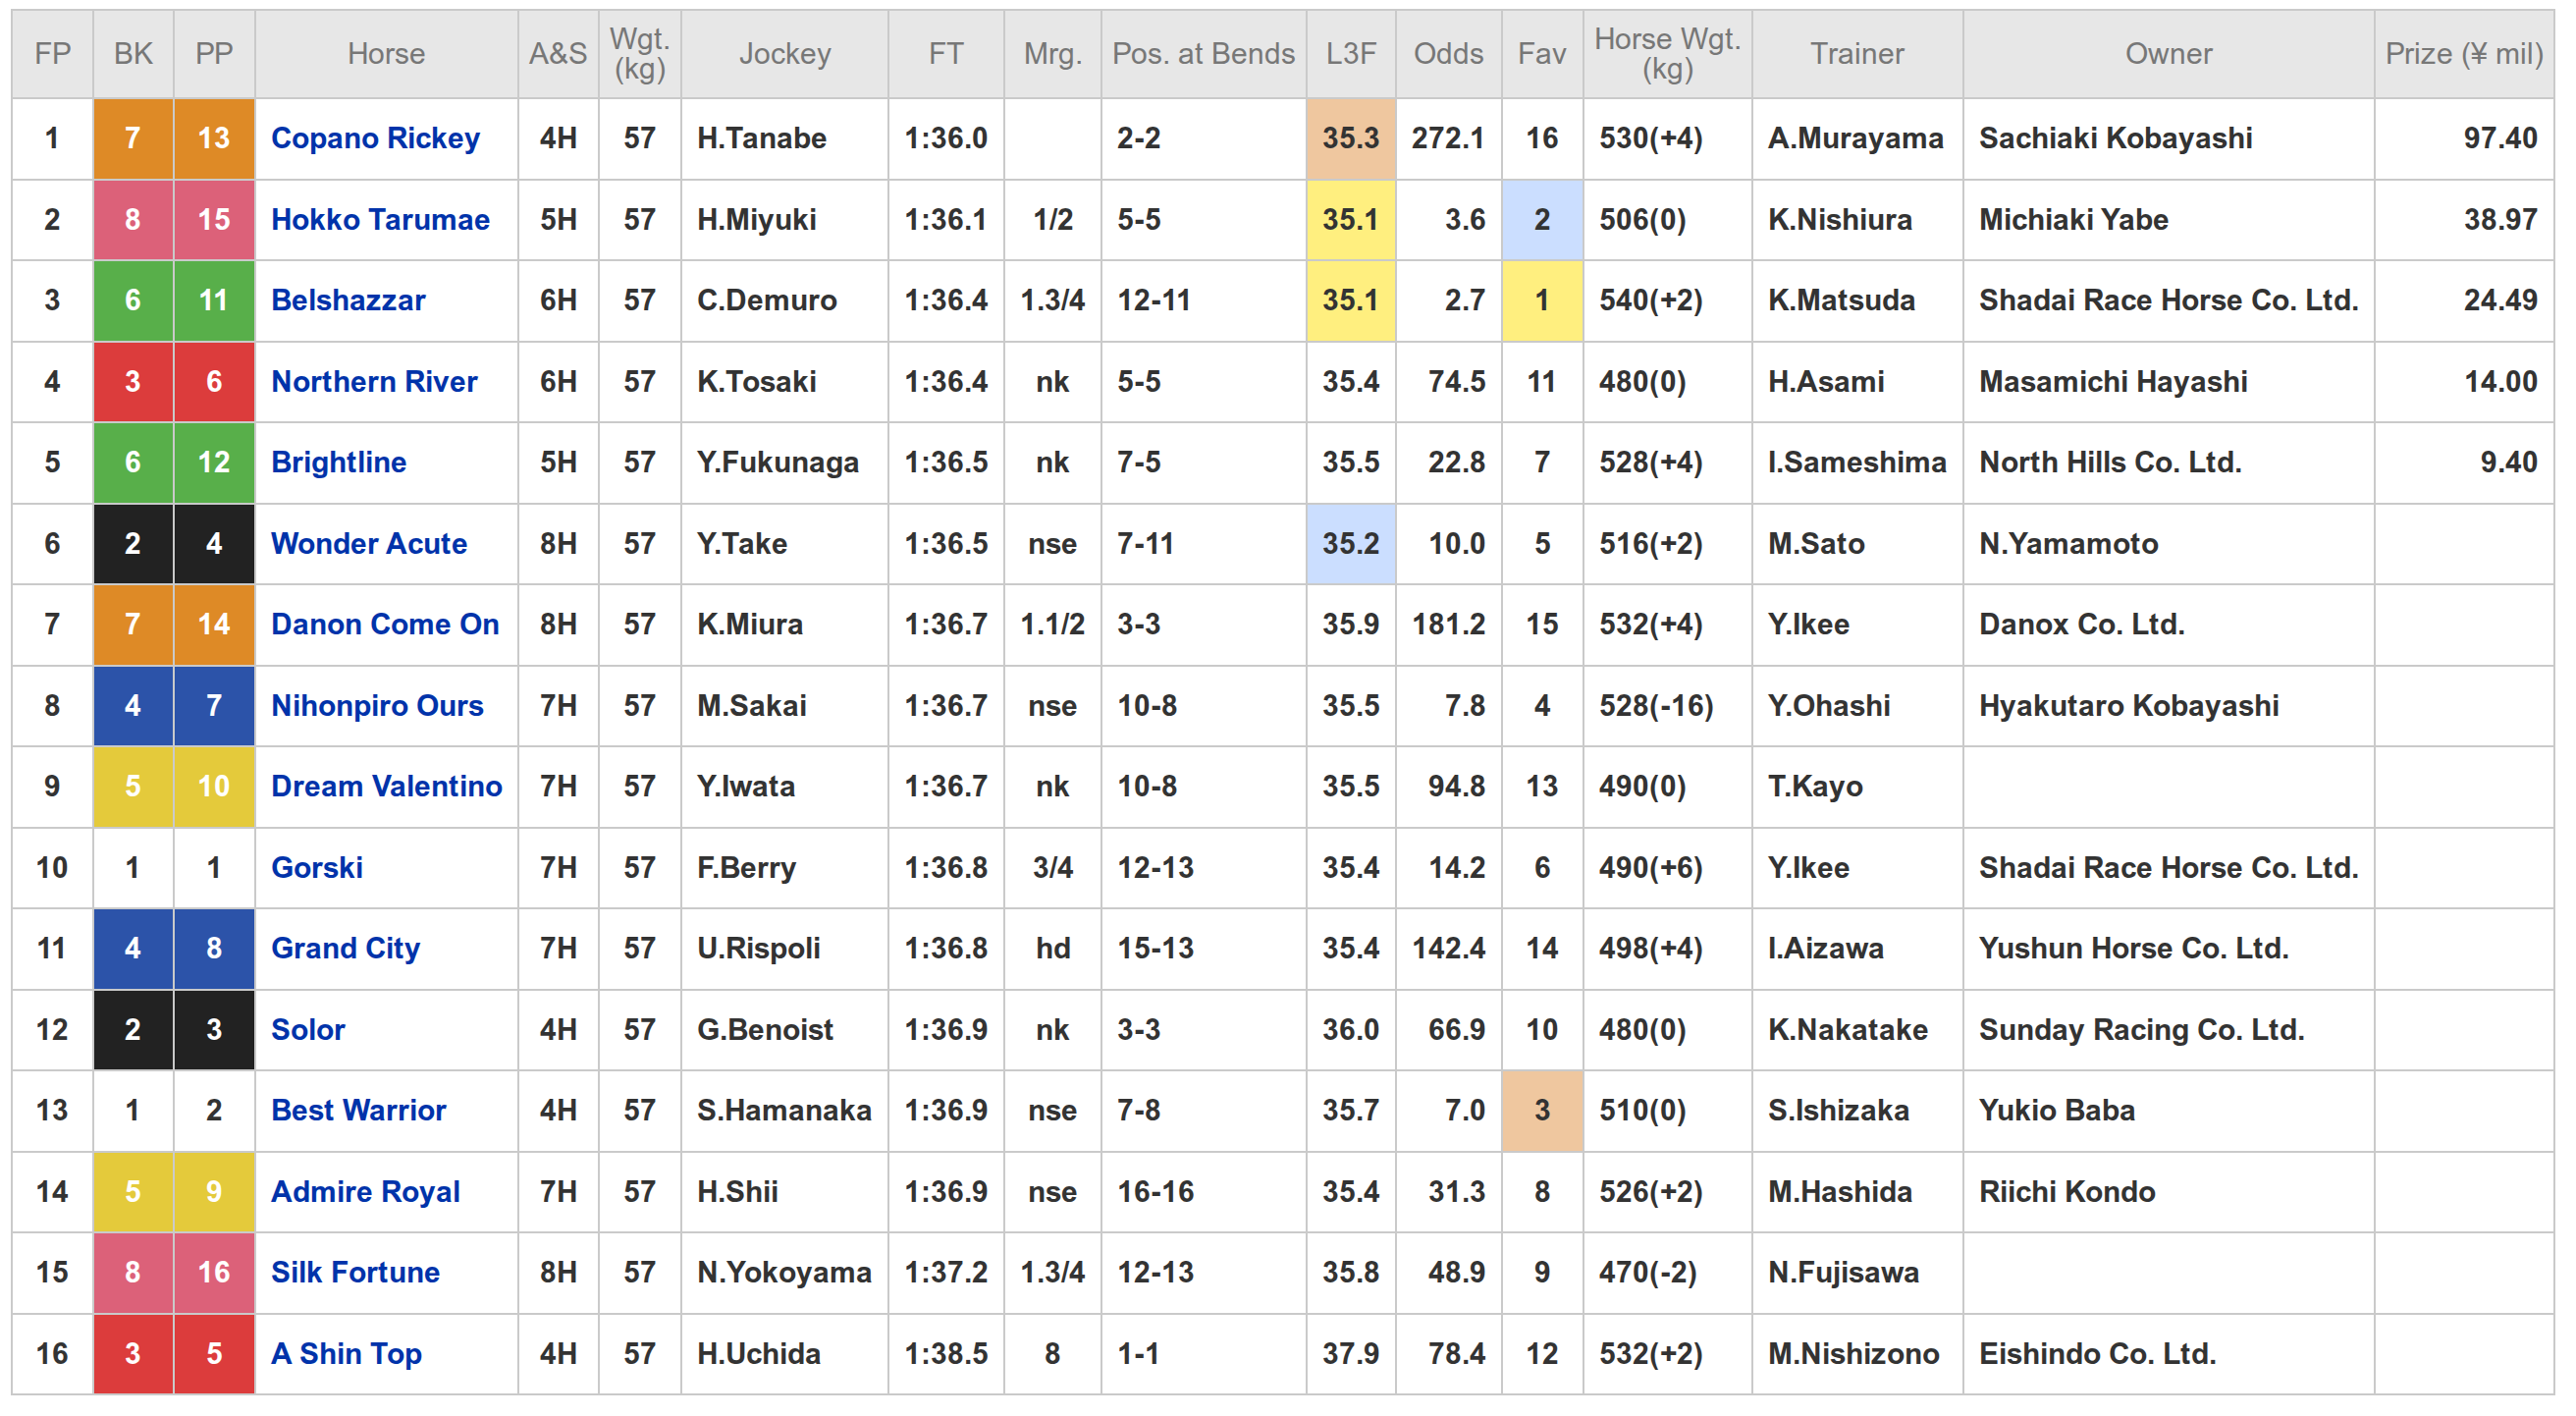
Task: Open the Hokko Tarumae horse page
Action: pos(380,219)
